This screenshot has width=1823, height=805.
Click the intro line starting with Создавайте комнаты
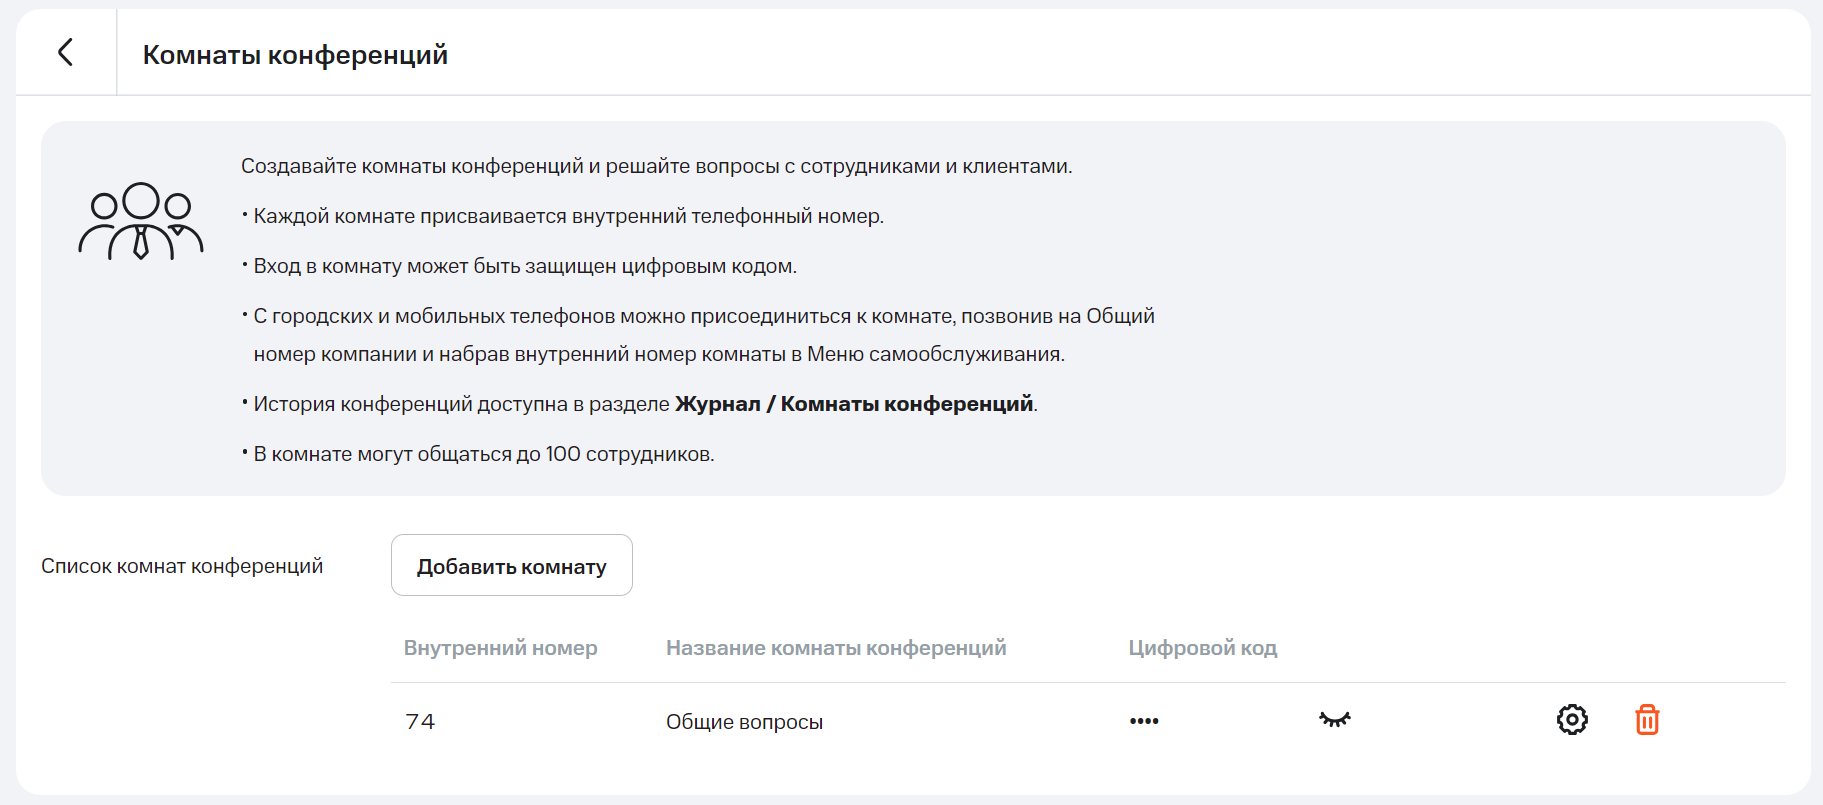coord(656,166)
